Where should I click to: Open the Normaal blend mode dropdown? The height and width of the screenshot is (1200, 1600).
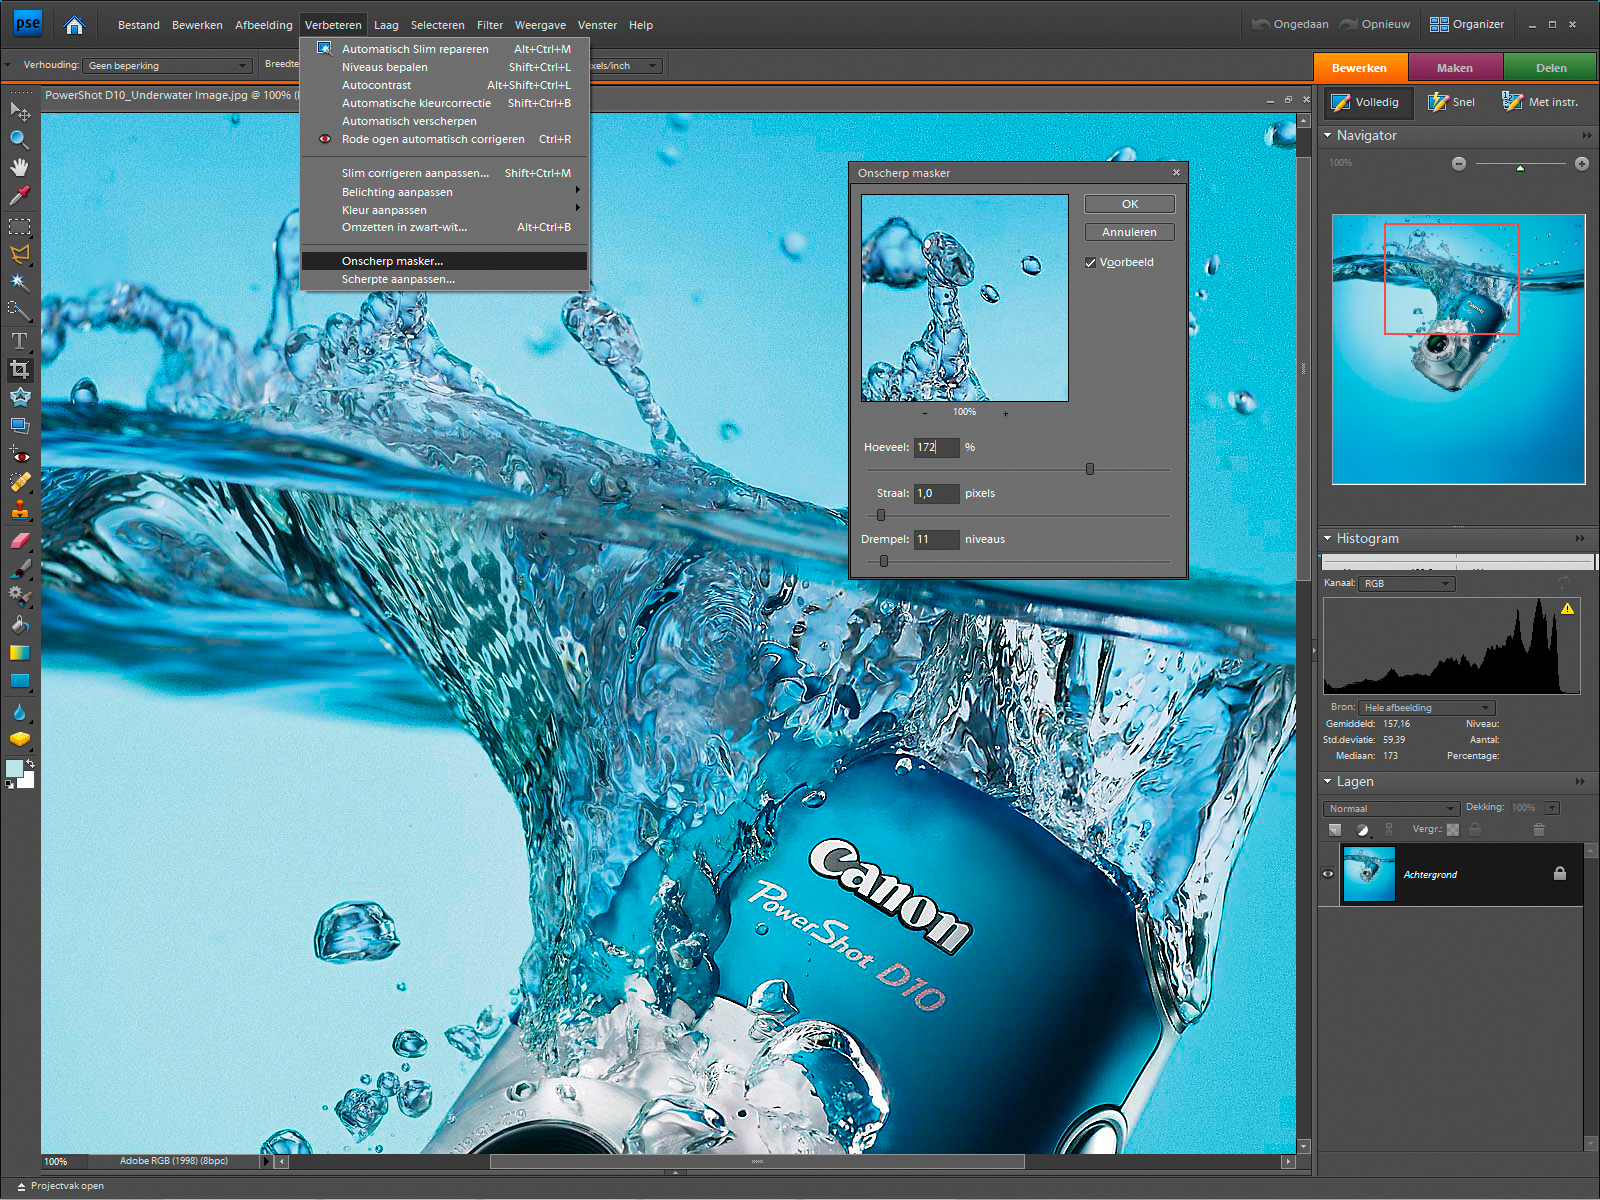coord(1391,808)
